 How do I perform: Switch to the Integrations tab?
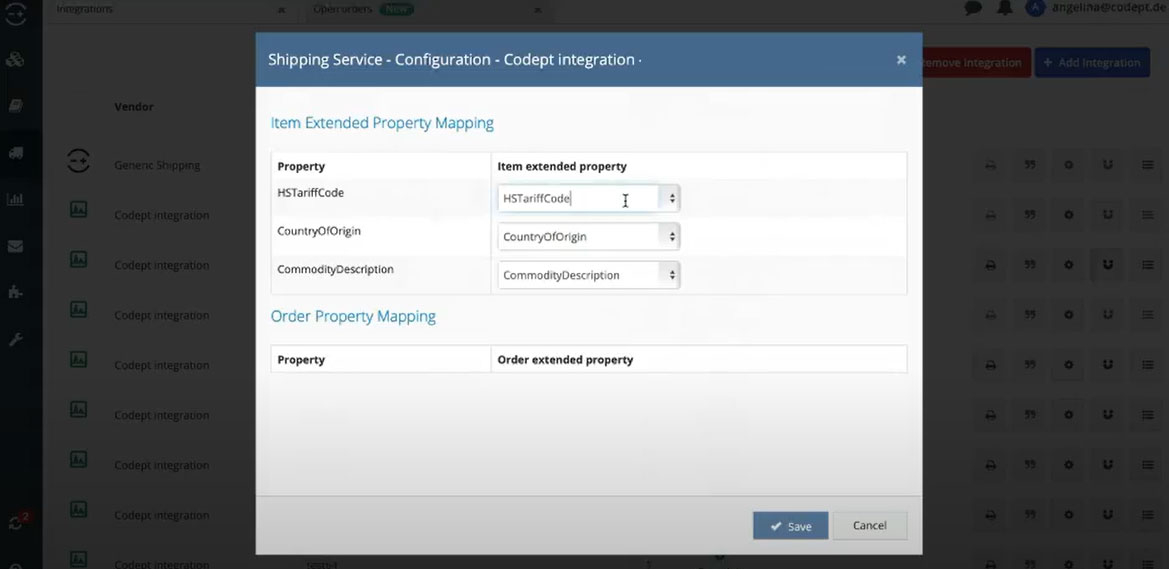pos(85,10)
